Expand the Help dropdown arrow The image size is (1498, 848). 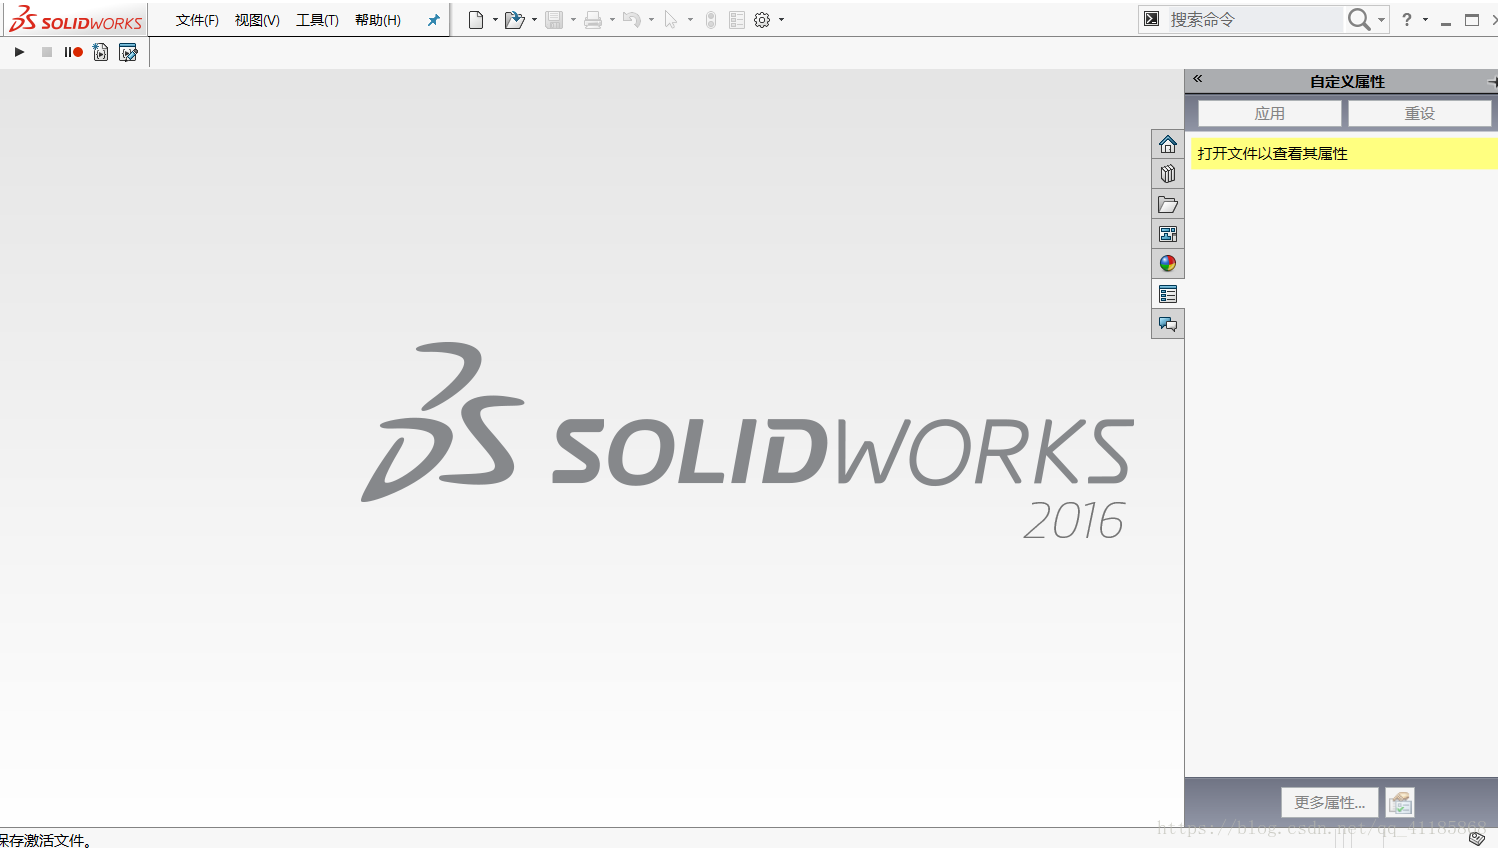[x=1425, y=20]
